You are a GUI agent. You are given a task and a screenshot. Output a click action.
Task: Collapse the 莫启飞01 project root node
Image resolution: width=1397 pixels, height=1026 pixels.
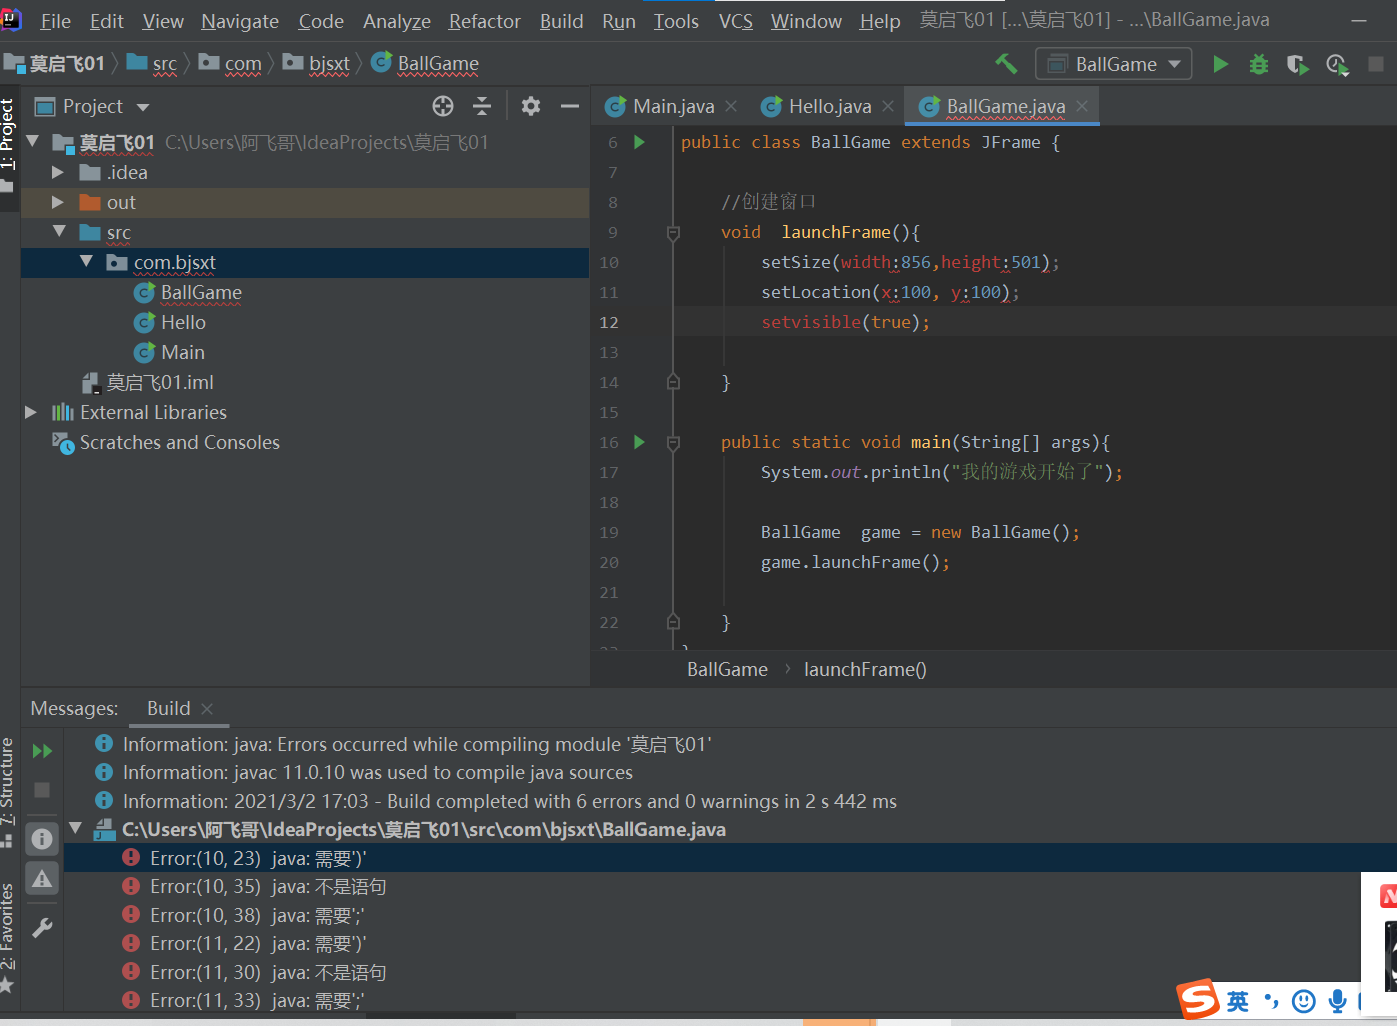[32, 142]
